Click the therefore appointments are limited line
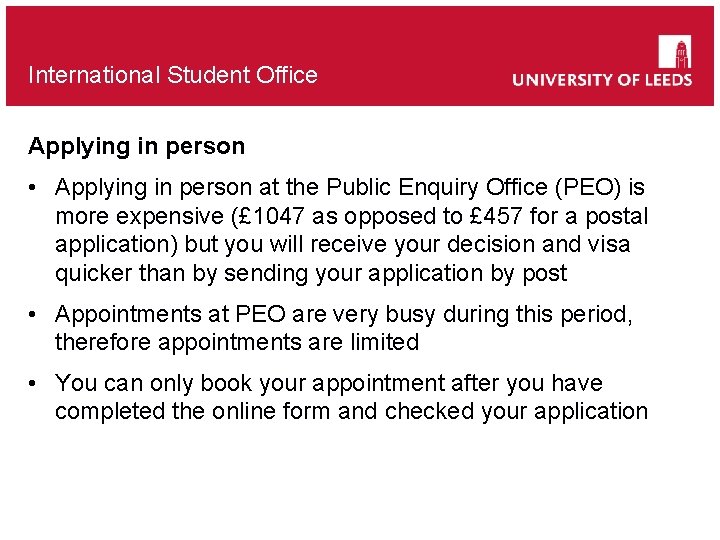Screen dimensions: 720x540 tap(237, 342)
